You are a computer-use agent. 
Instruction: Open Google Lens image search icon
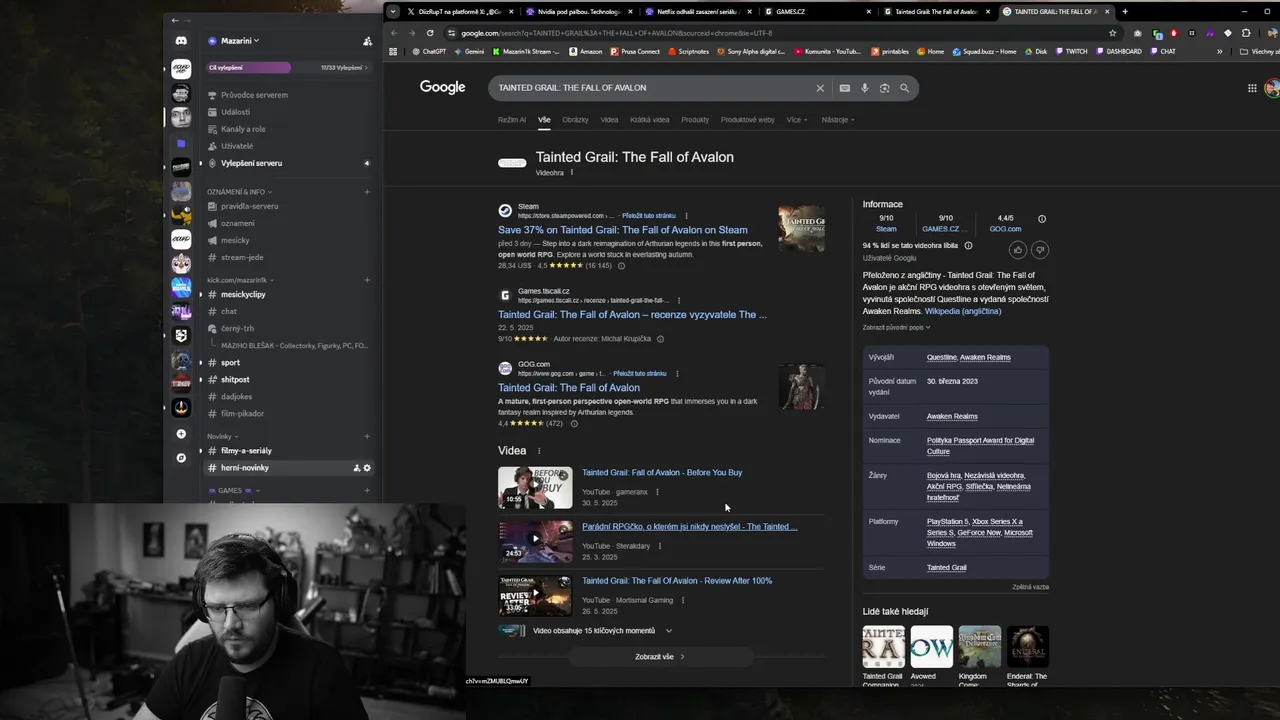coord(884,88)
